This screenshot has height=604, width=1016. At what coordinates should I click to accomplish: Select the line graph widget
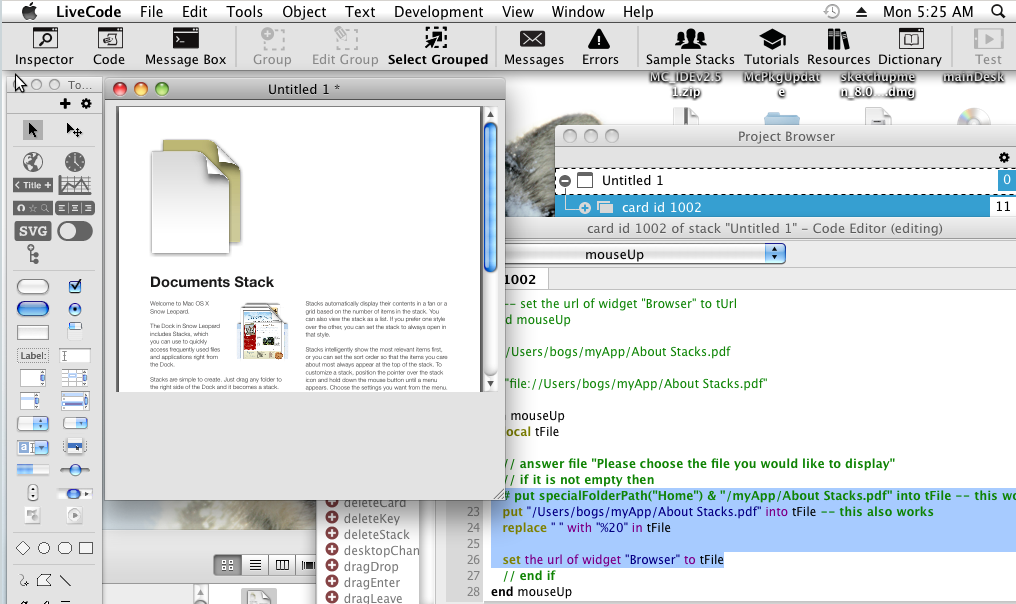(x=75, y=185)
